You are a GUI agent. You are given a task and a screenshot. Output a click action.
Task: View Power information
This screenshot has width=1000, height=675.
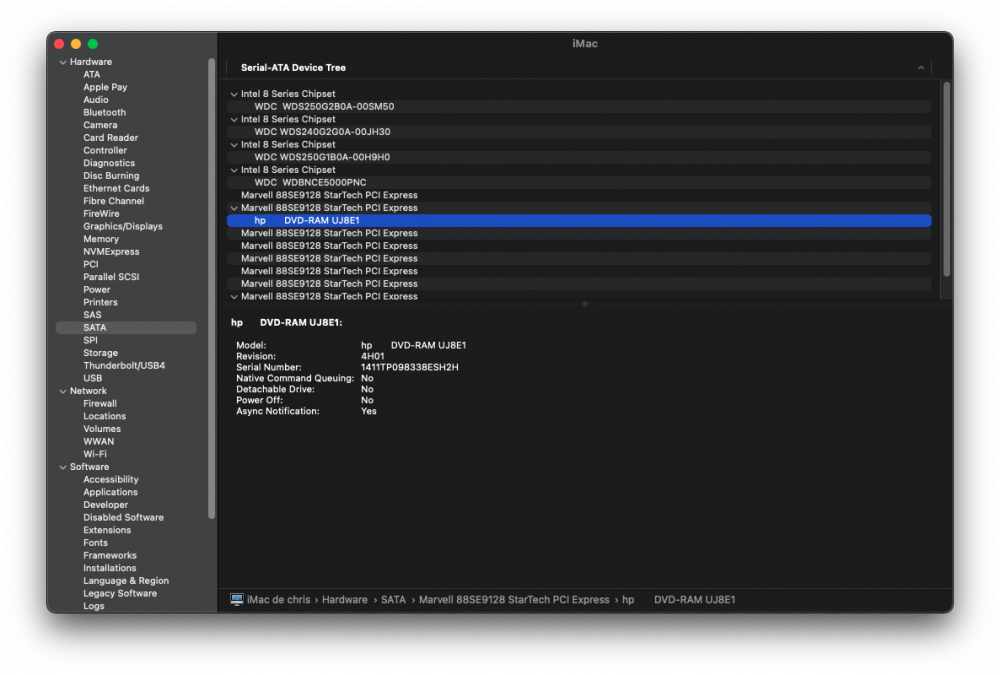click(96, 290)
